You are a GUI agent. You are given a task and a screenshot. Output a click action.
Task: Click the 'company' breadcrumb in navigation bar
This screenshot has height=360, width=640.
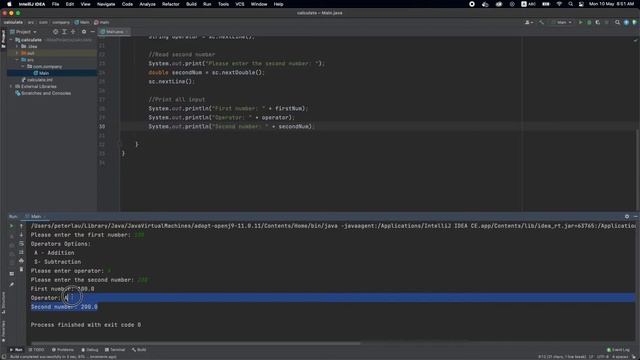(x=61, y=22)
